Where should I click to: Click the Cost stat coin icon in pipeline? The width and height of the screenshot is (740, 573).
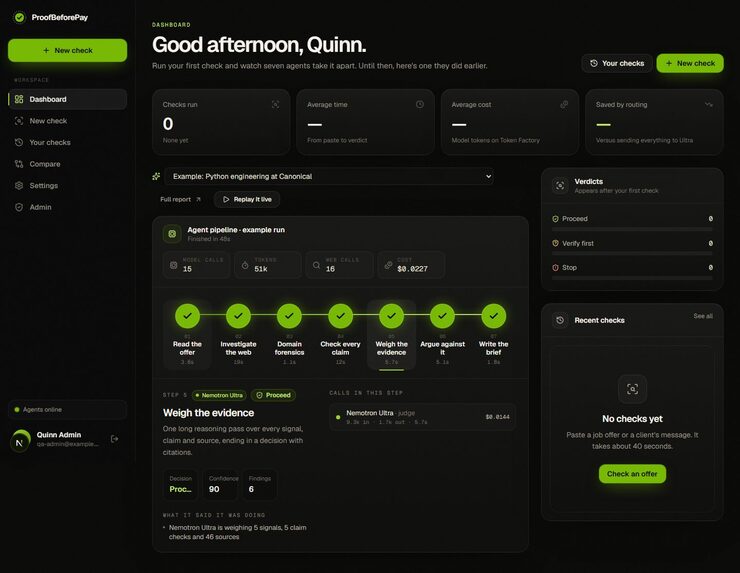tap(388, 265)
